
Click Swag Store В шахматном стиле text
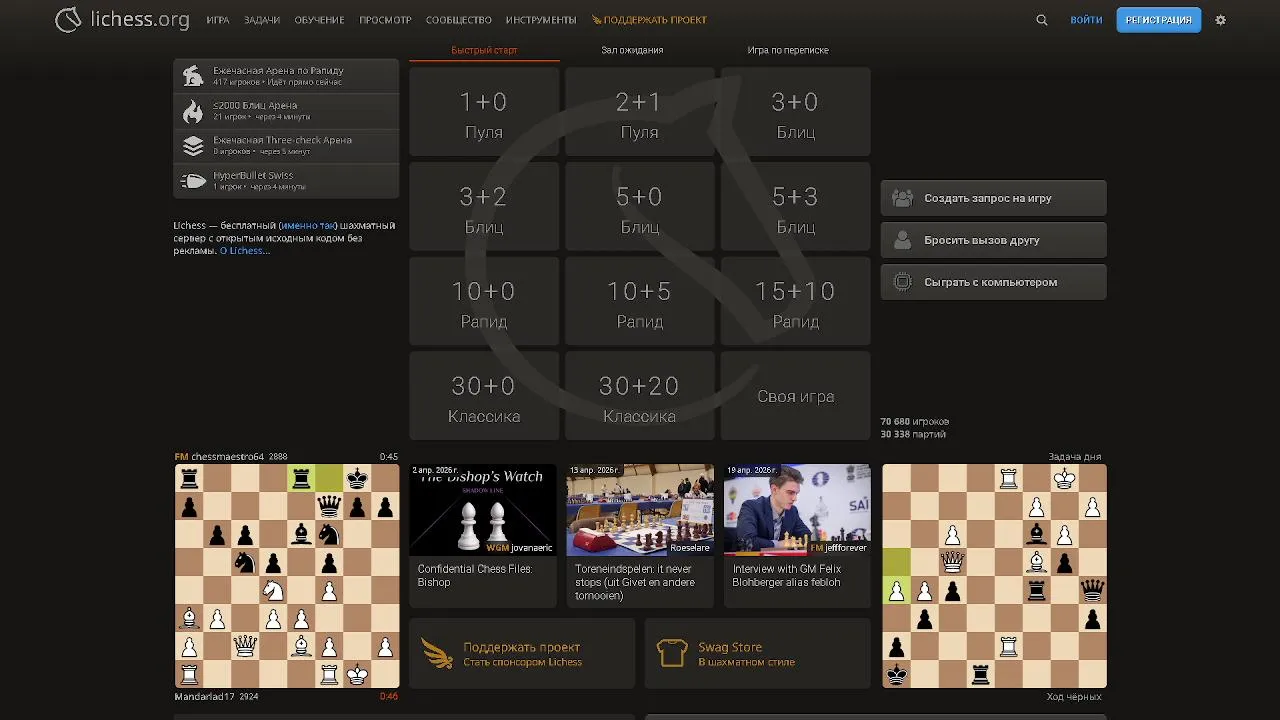746,654
